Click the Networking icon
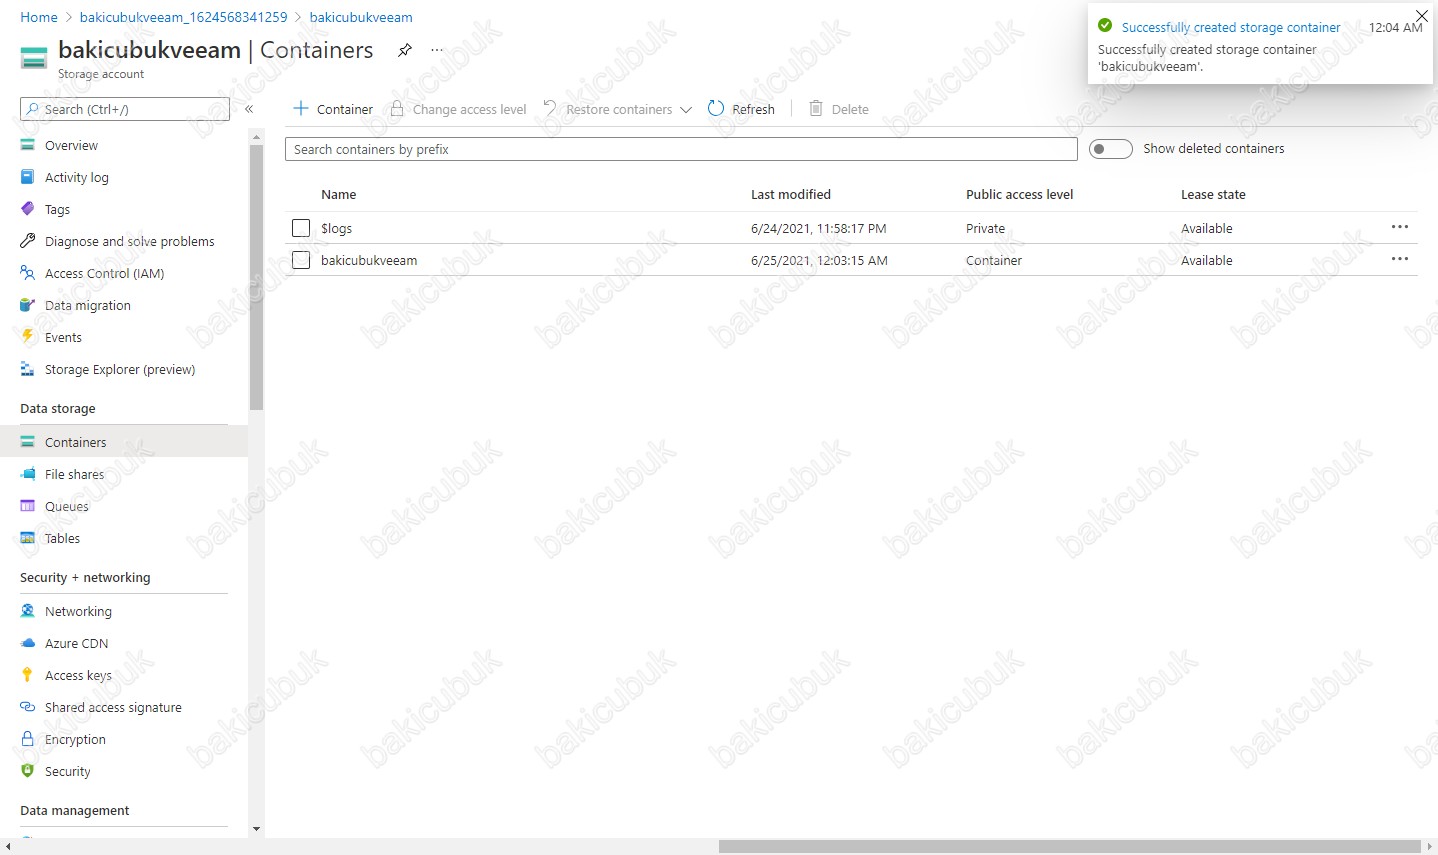The width and height of the screenshot is (1438, 855). click(28, 611)
